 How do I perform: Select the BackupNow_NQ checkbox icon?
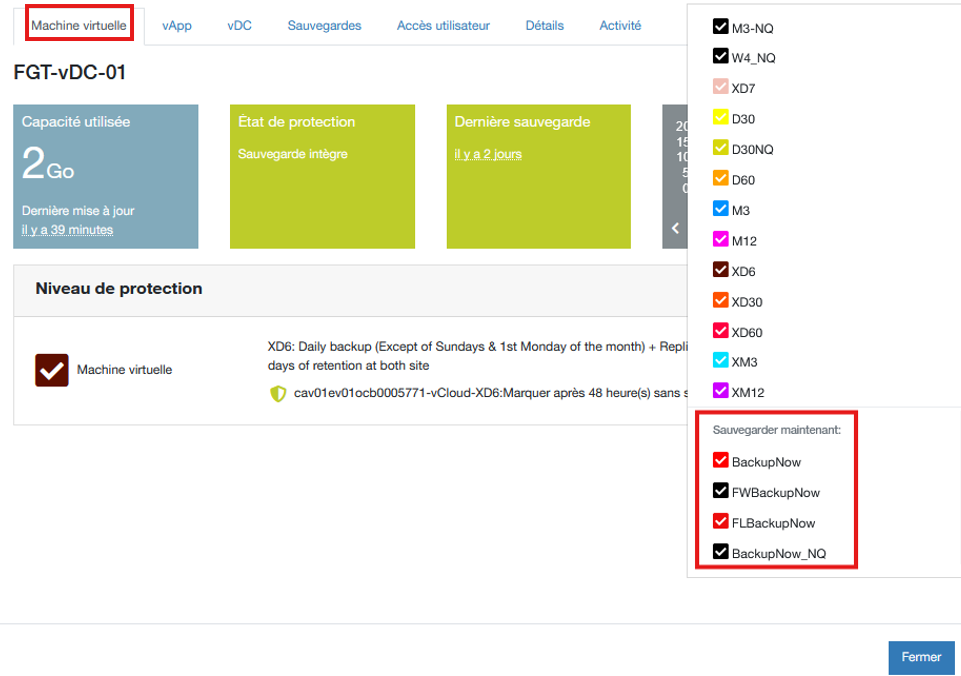pyautogui.click(x=720, y=552)
